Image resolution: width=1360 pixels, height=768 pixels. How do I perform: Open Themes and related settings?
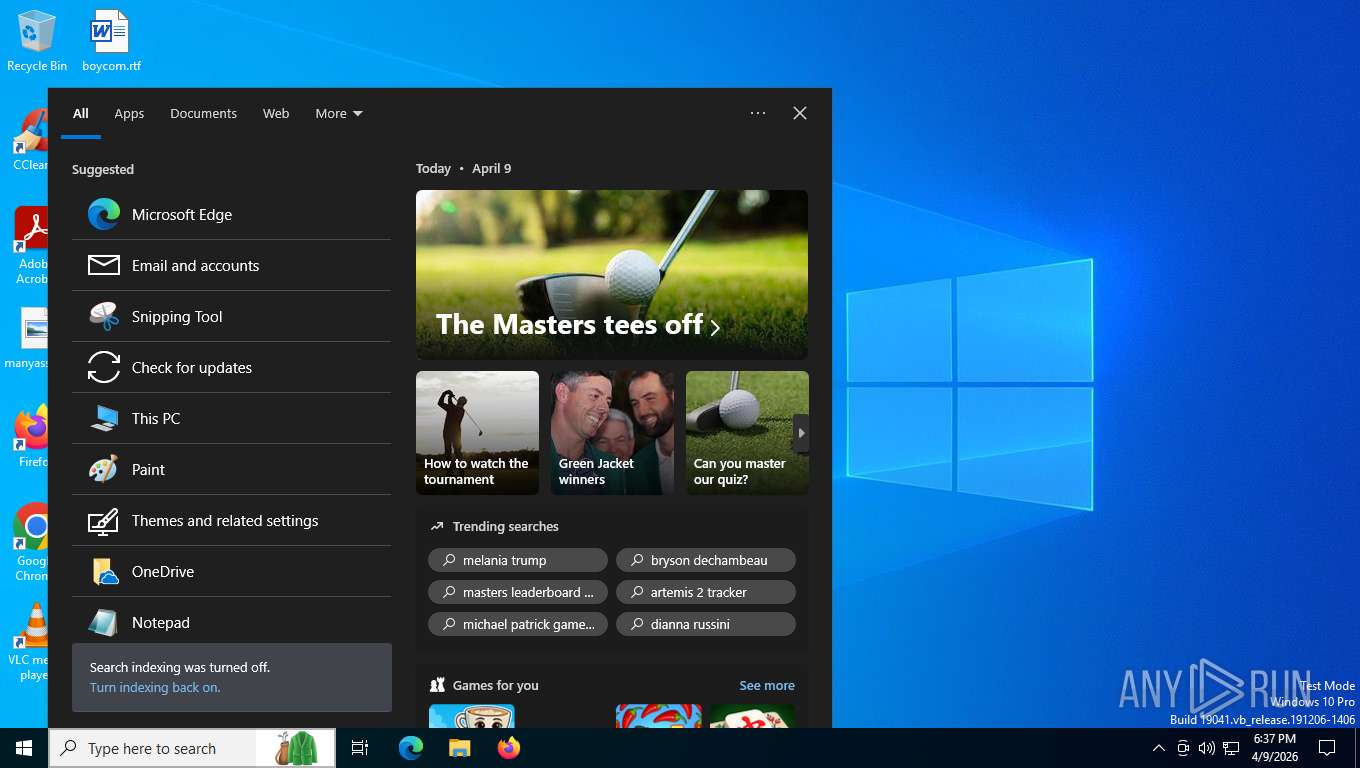tap(231, 521)
